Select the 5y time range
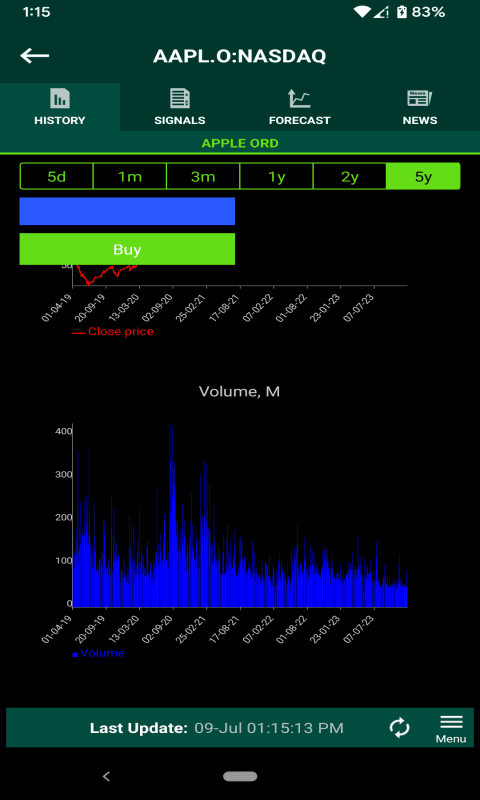Screen dimensions: 480x800 (423, 177)
